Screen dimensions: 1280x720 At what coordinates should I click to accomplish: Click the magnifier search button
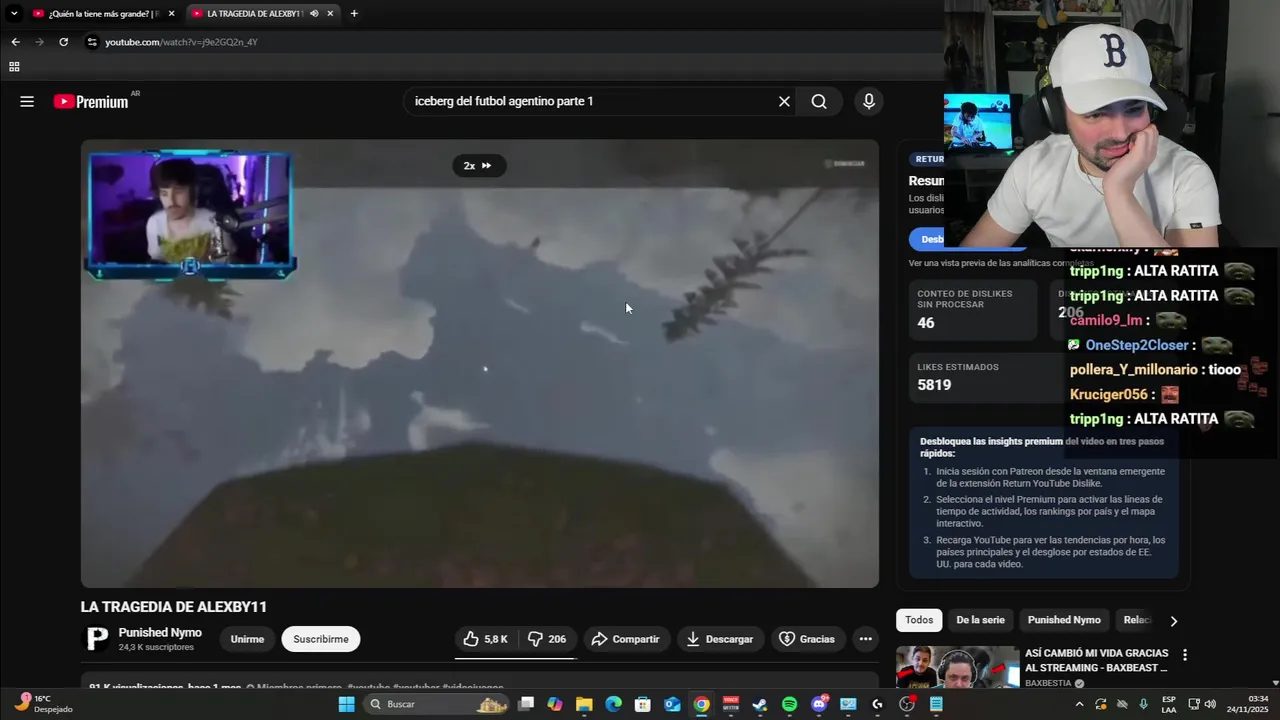819,101
